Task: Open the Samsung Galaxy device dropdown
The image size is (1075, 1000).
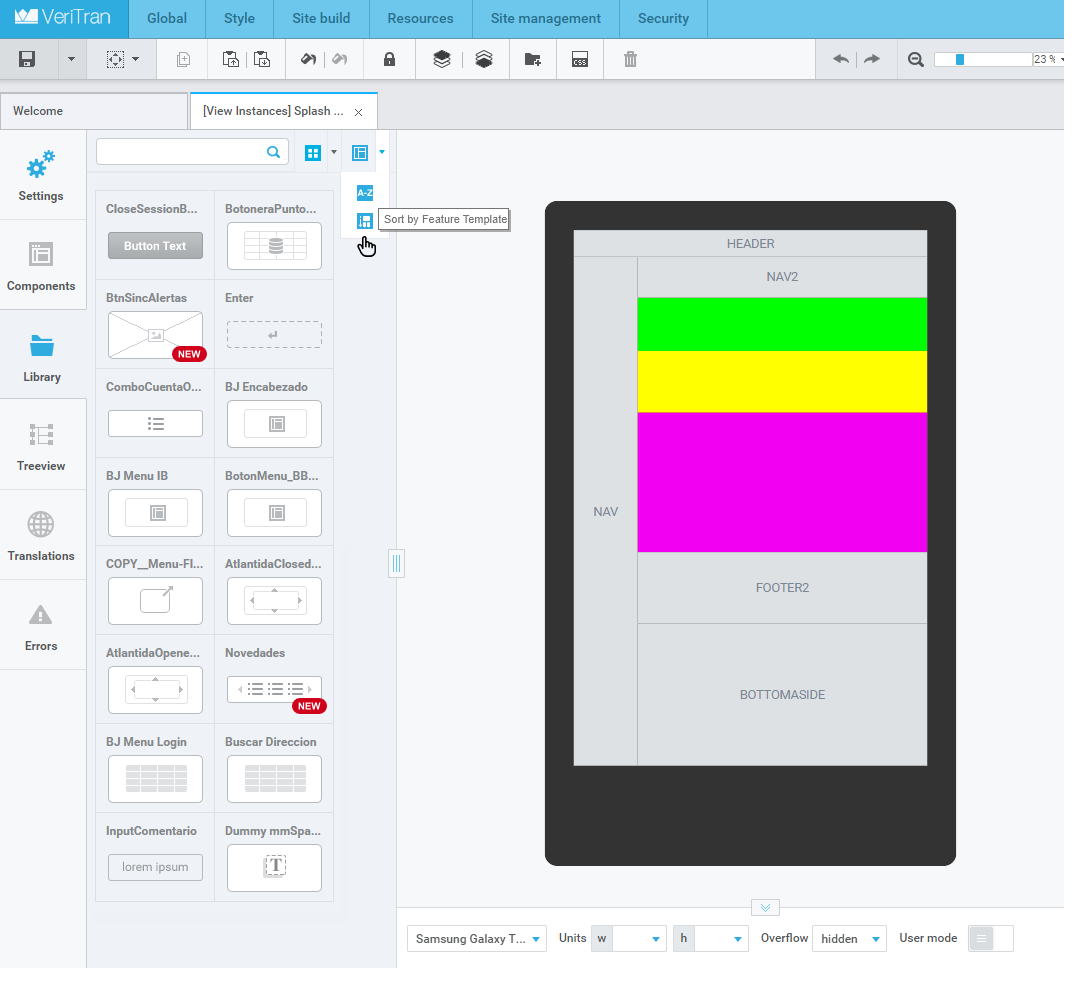Action: (x=476, y=938)
